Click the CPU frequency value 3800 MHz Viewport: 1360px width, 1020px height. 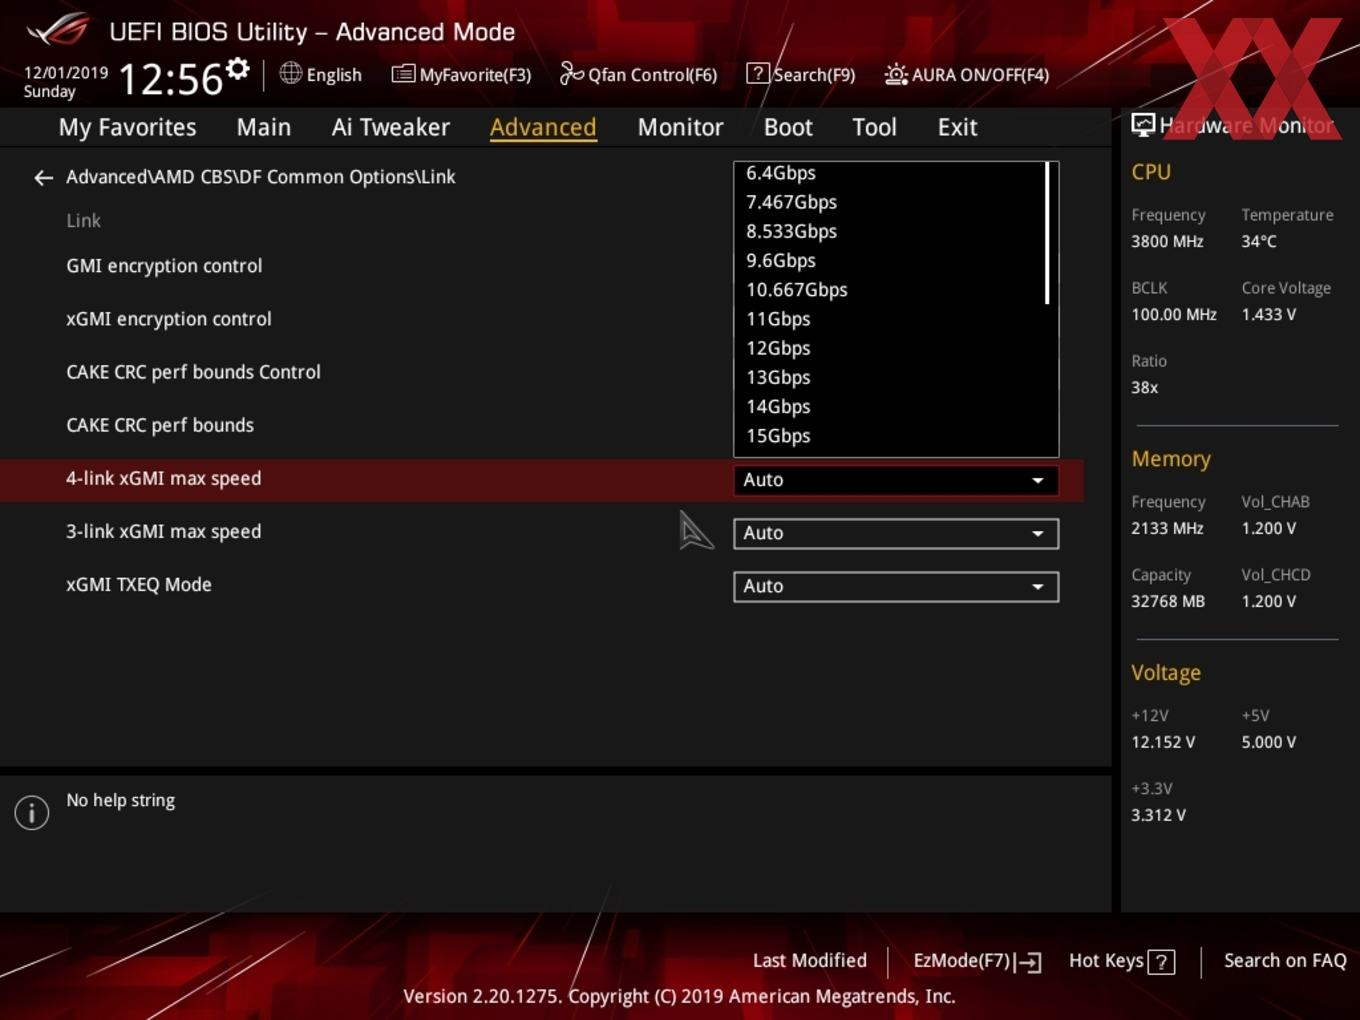[1167, 241]
